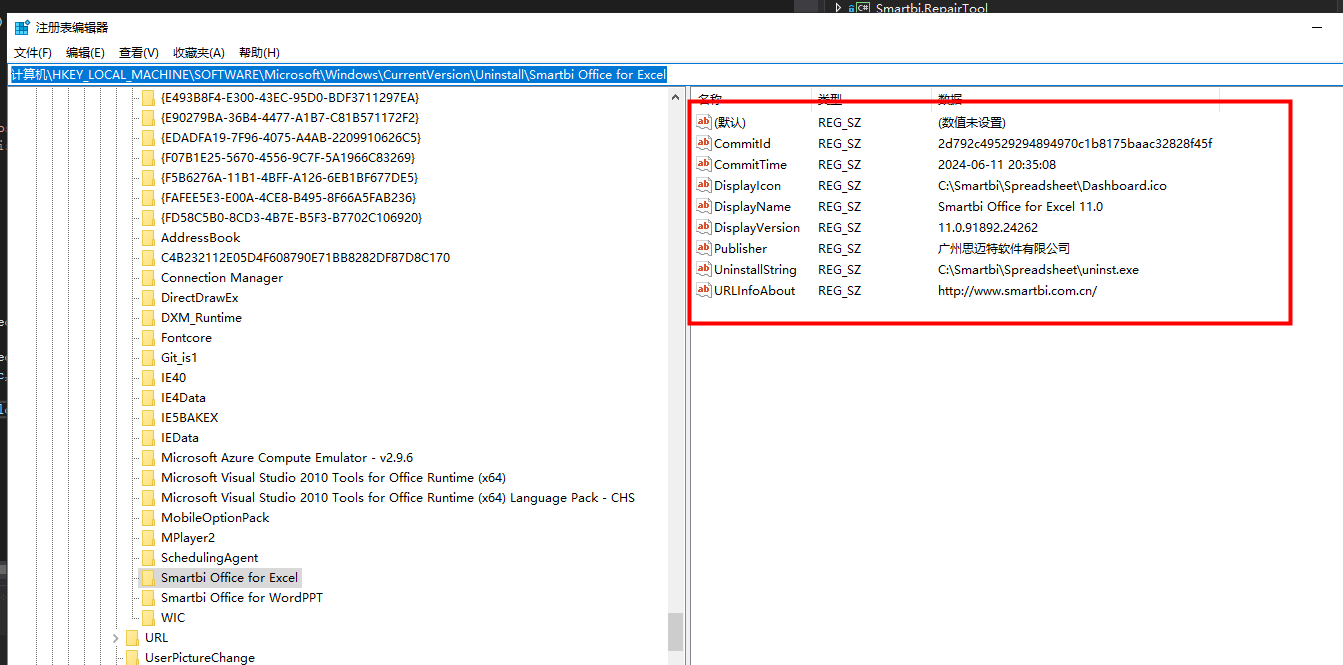Select the MPlayer2 key
The image size is (1343, 665).
pyautogui.click(x=188, y=538)
